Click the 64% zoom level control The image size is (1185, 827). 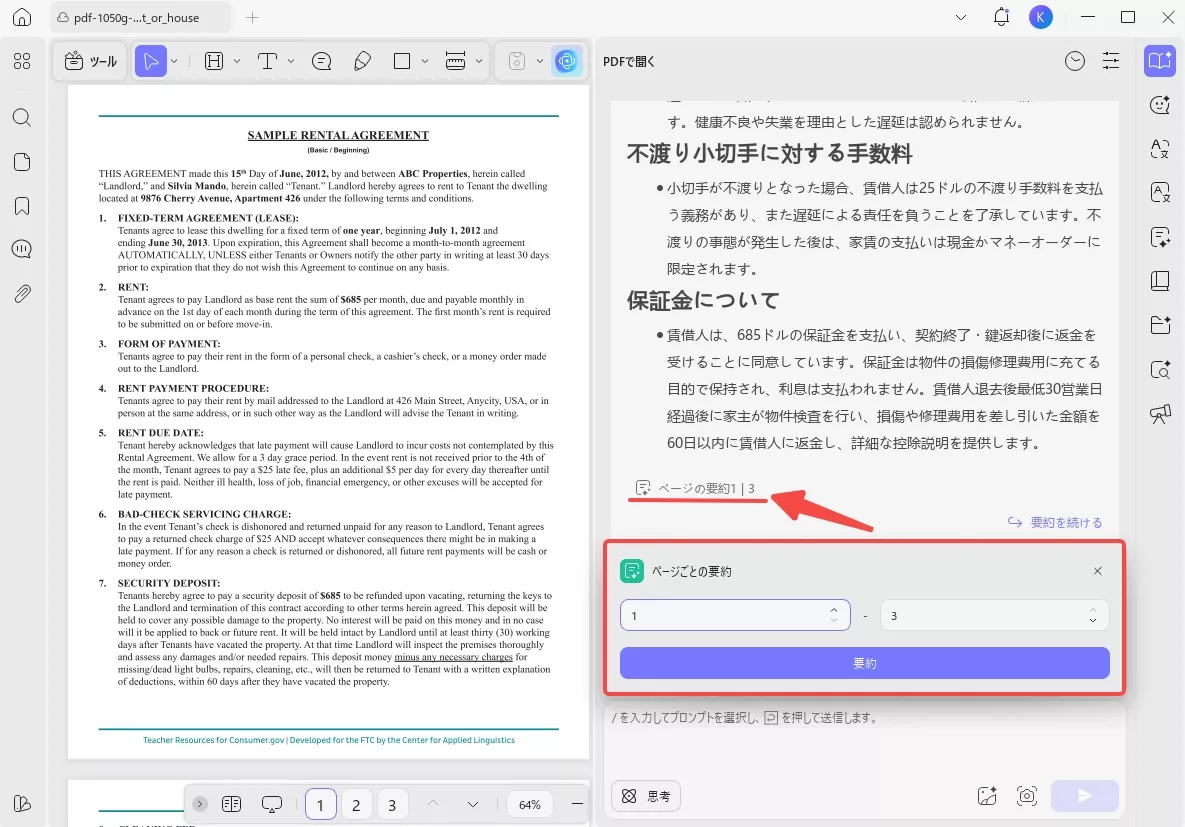[x=529, y=803]
